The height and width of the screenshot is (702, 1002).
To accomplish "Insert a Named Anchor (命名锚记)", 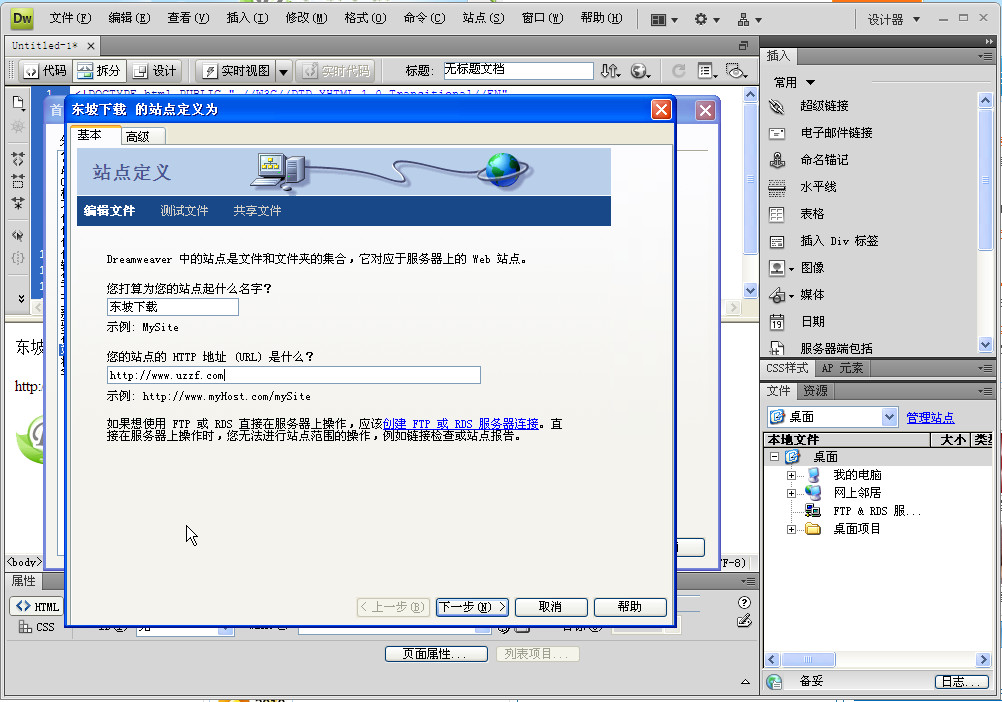I will point(824,160).
